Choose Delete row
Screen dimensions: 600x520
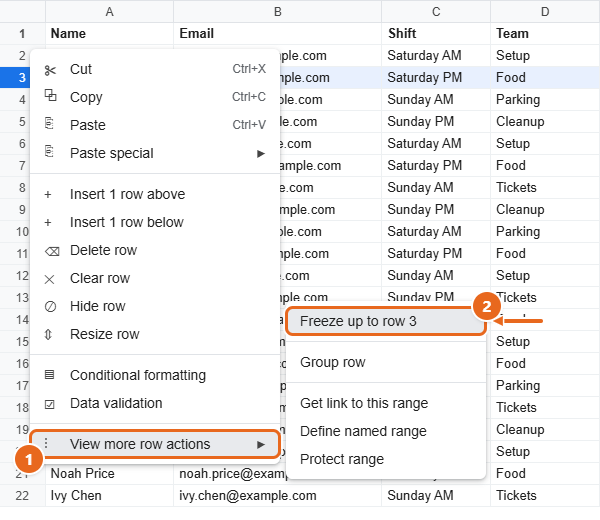click(155, 250)
